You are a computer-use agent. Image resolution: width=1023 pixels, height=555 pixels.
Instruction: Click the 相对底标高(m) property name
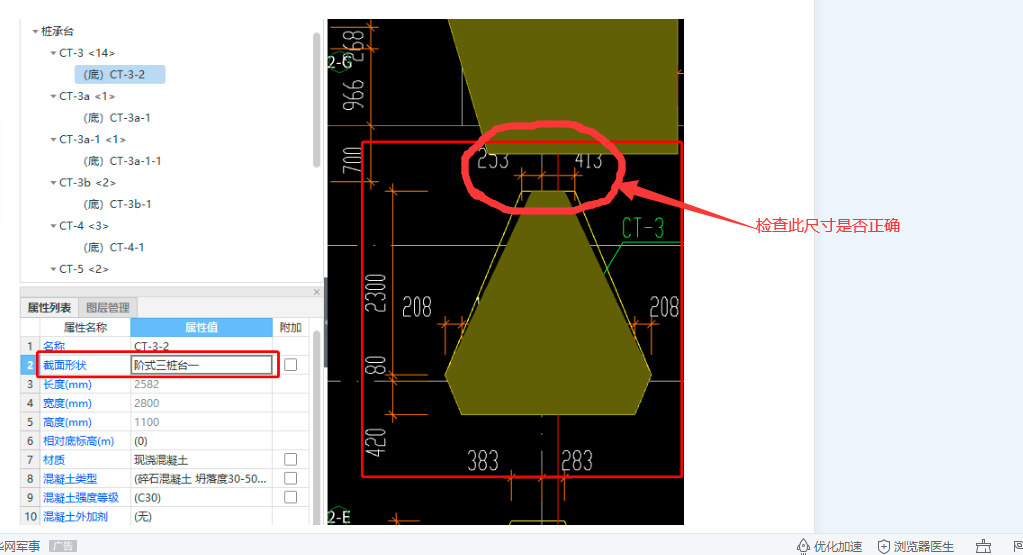[x=78, y=441]
